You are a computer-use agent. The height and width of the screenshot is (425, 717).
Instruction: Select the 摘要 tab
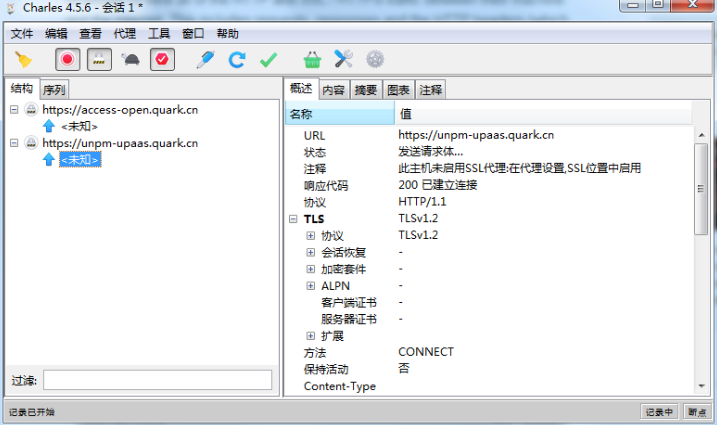tap(366, 90)
